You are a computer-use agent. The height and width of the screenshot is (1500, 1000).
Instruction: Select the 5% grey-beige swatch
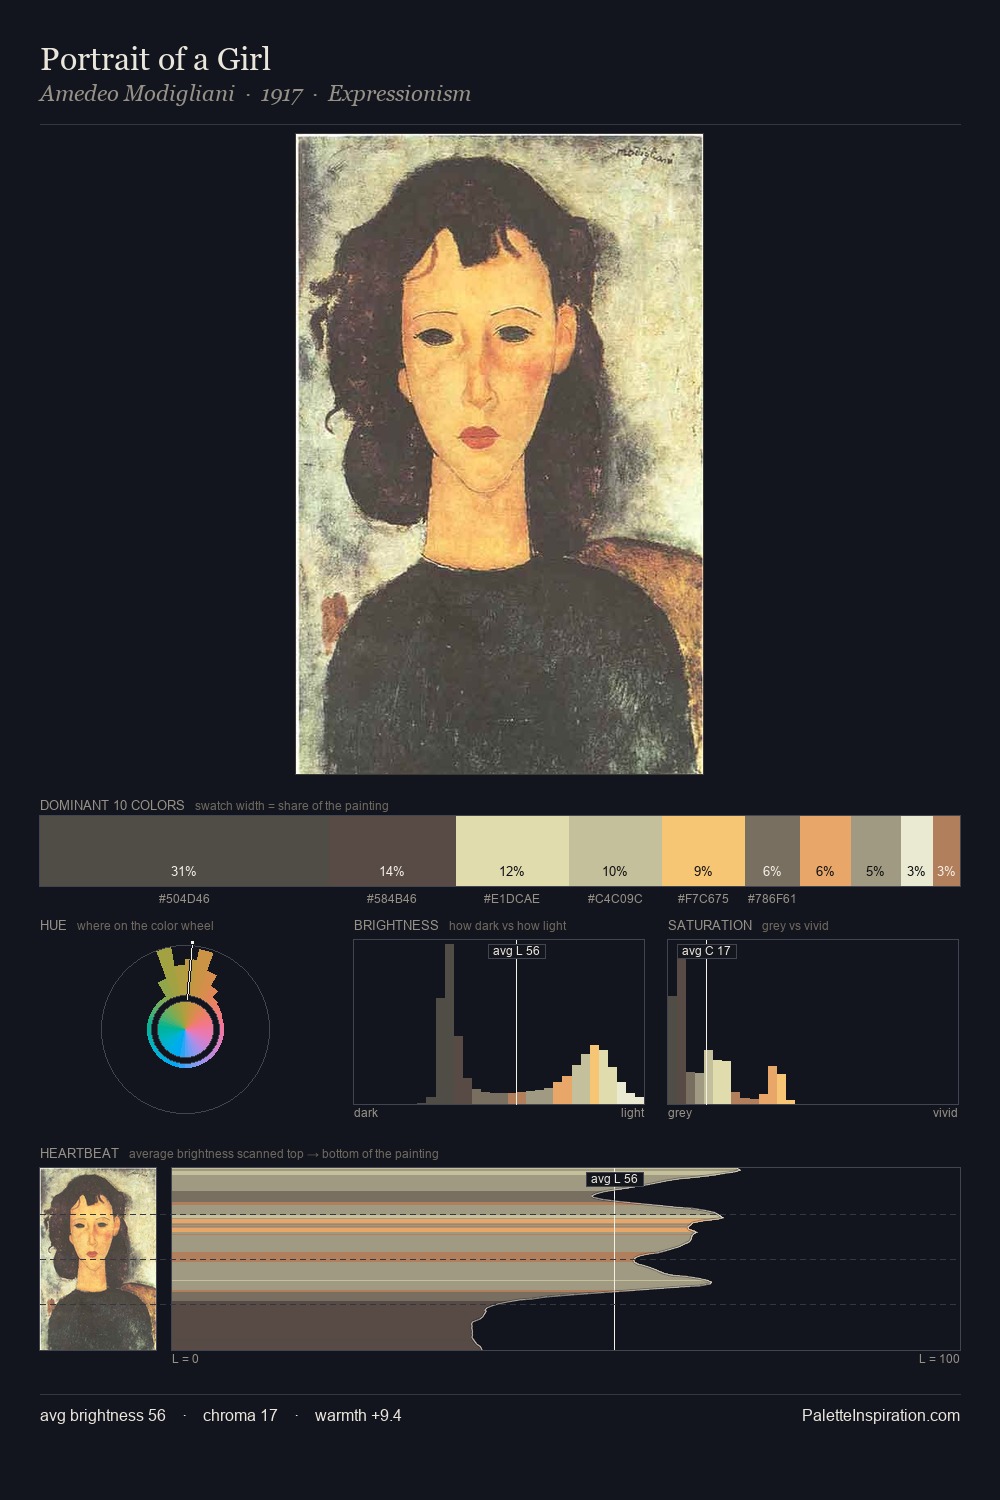[876, 851]
